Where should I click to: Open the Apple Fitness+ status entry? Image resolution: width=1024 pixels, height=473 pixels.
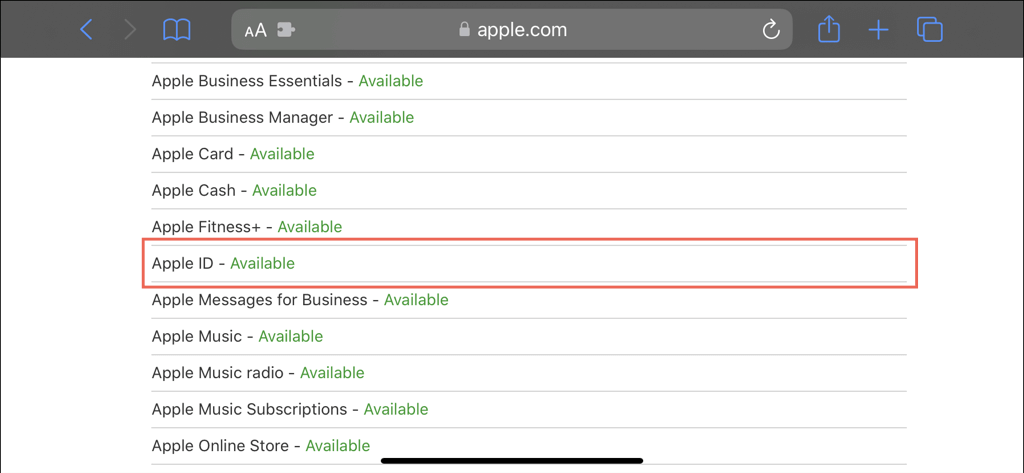pos(246,227)
